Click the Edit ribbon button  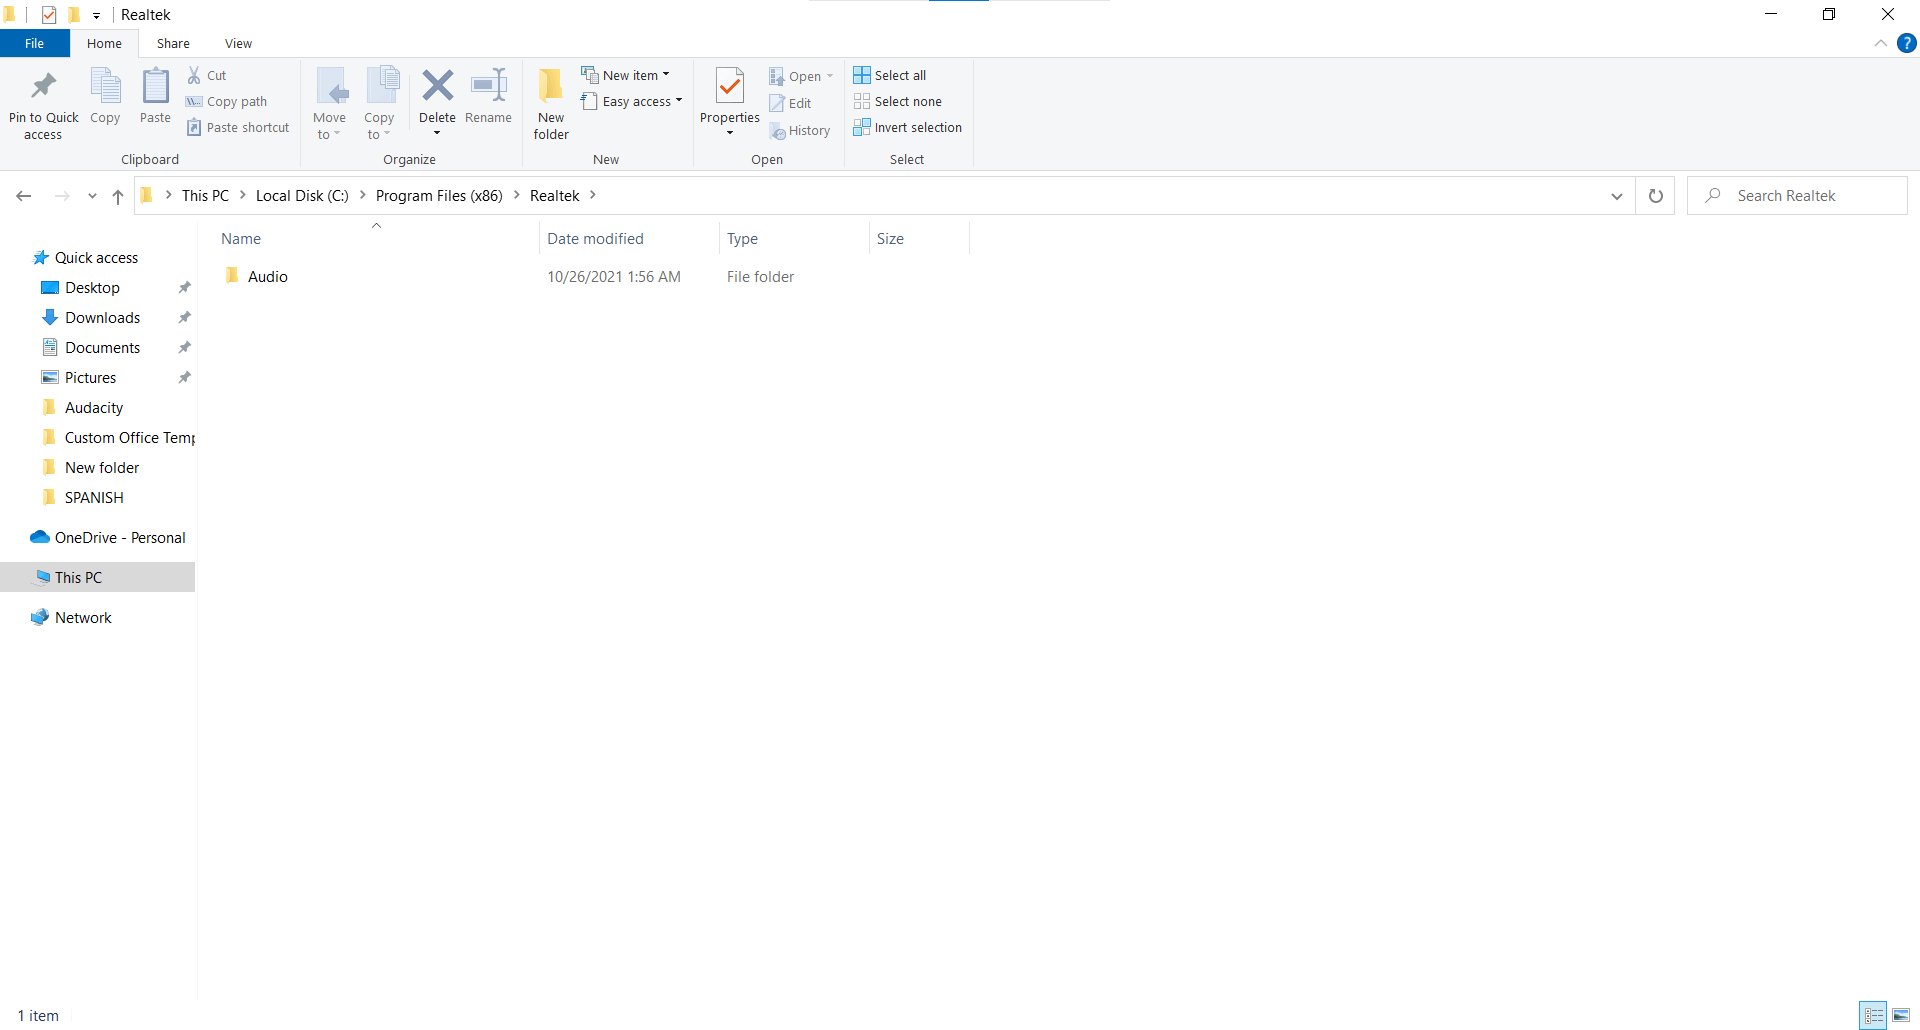790,103
